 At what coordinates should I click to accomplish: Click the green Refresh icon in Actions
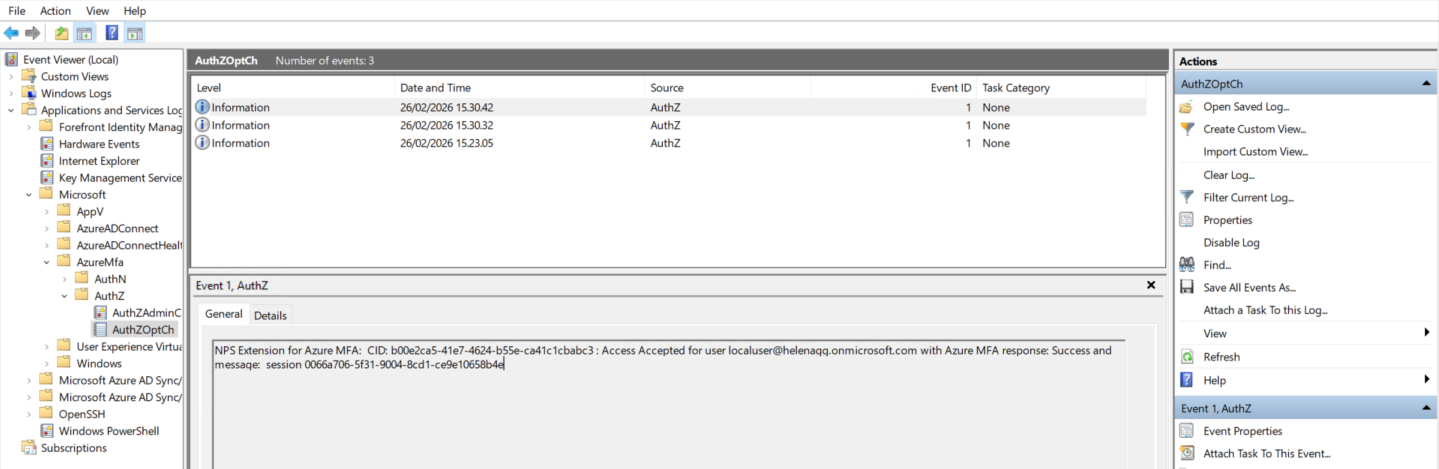[x=1187, y=357]
